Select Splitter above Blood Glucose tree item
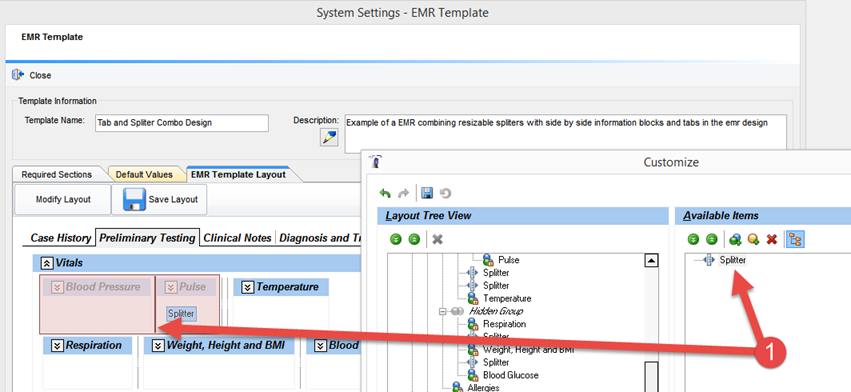This screenshot has width=851, height=392. 496,362
